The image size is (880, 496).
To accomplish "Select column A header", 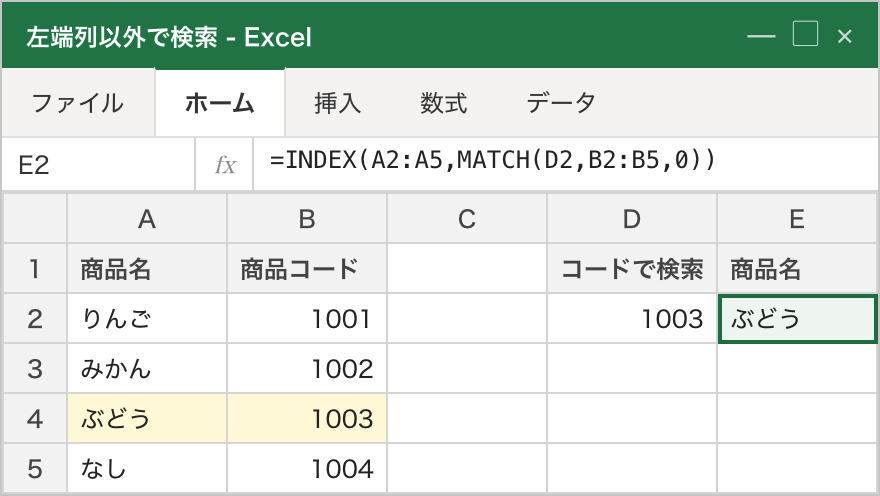I will pos(147,219).
